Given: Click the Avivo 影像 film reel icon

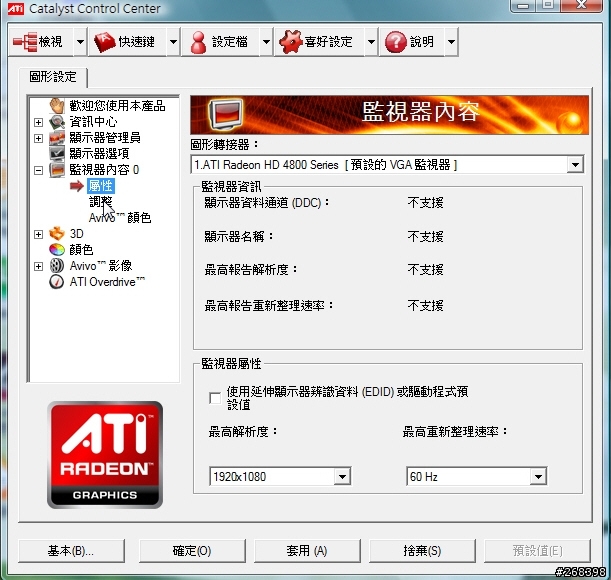Looking at the screenshot, I should click(57, 265).
